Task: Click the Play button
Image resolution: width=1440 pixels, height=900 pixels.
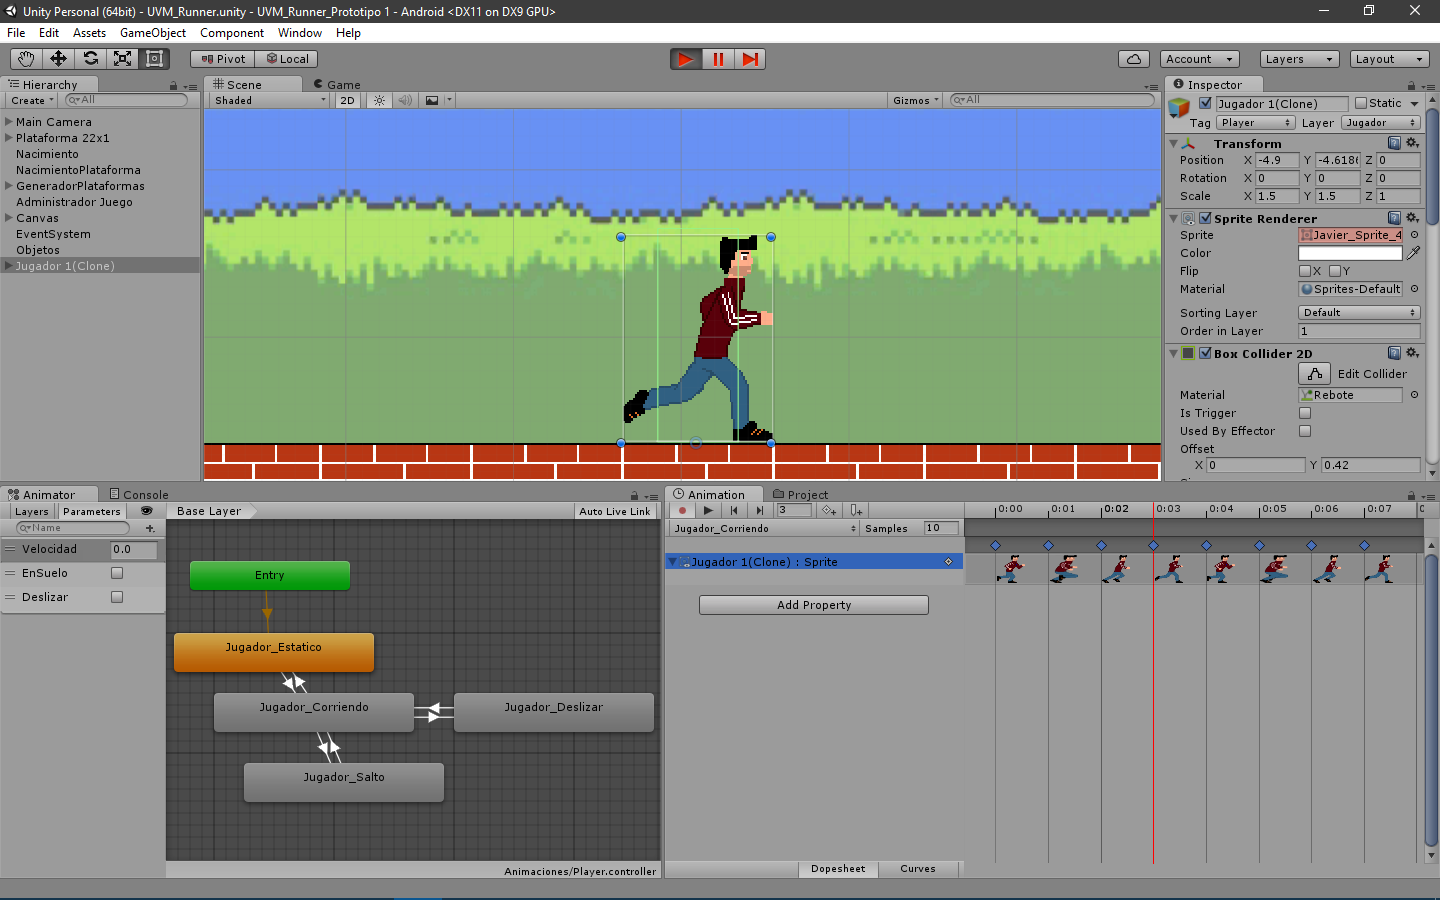Action: (686, 59)
